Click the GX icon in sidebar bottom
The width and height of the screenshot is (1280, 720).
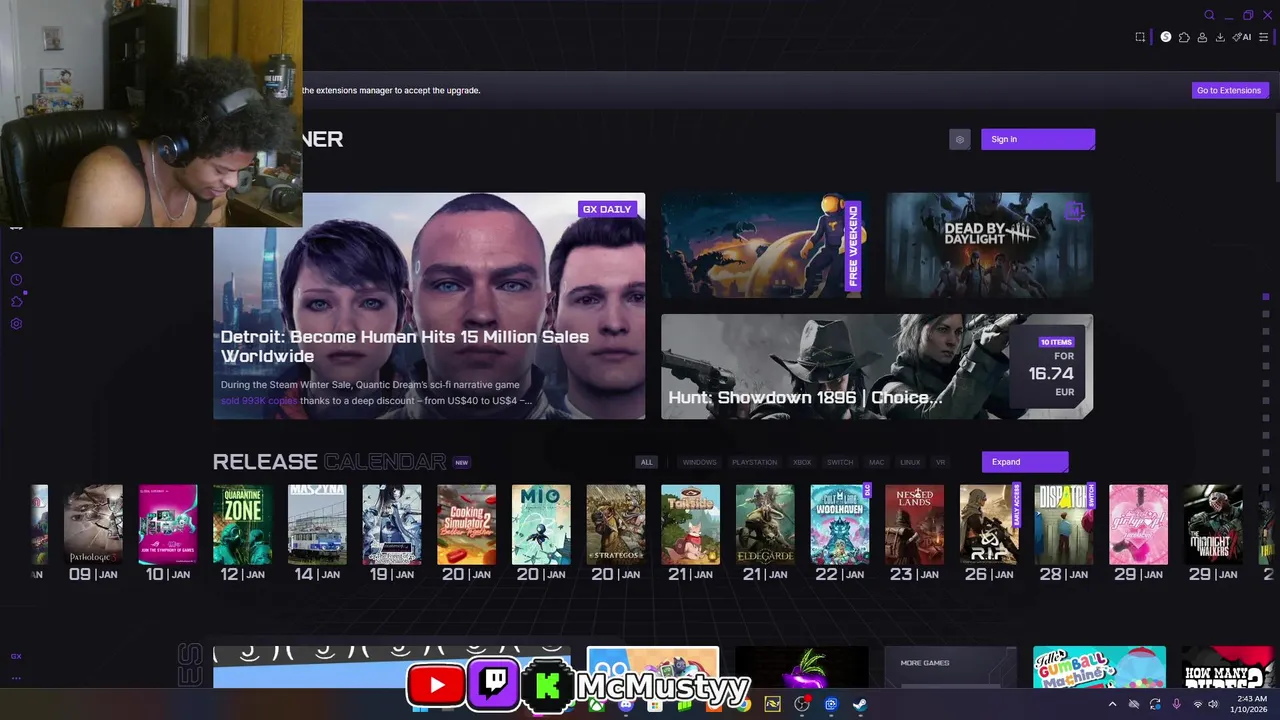pyautogui.click(x=16, y=656)
